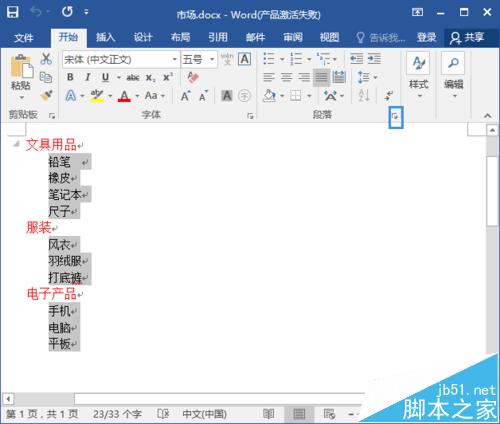Click the Editing magnifier icon
This screenshot has height=424, width=500.
pos(453,63)
